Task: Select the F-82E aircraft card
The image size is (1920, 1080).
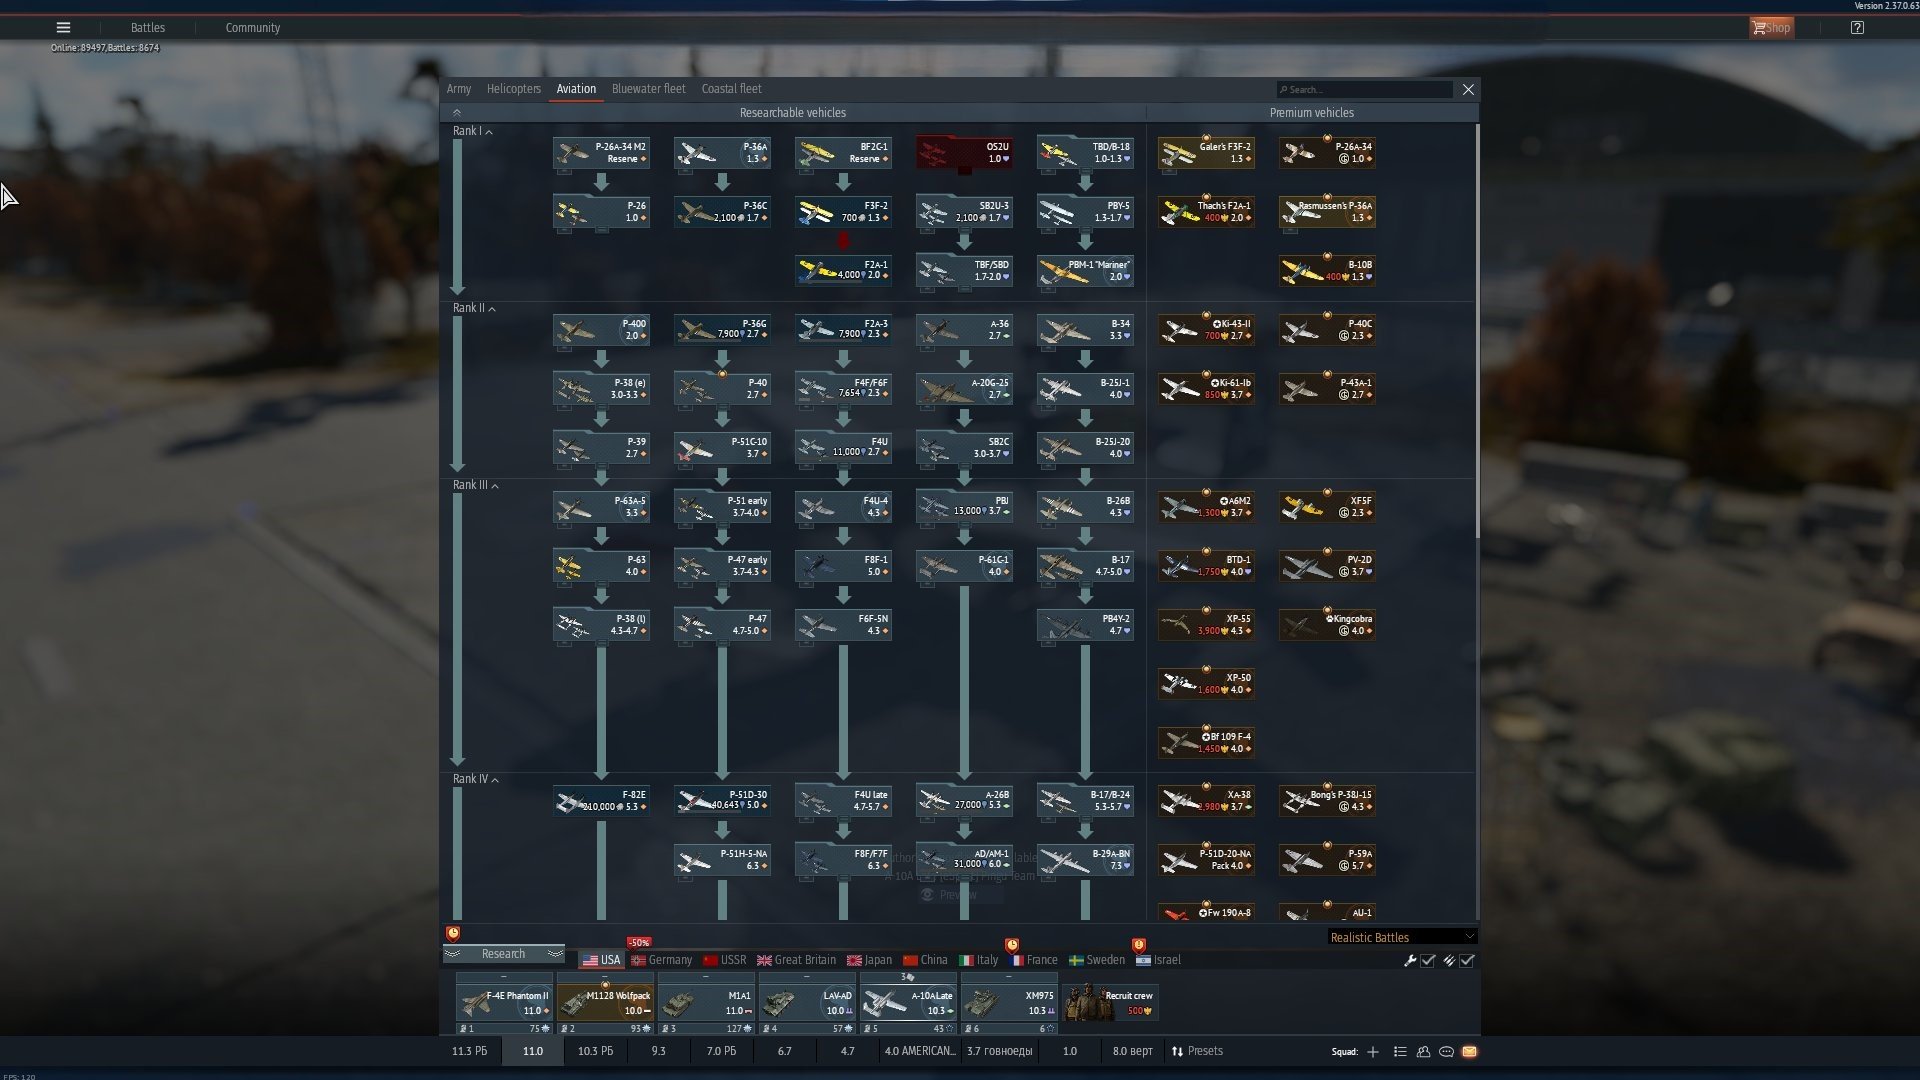Action: (601, 800)
